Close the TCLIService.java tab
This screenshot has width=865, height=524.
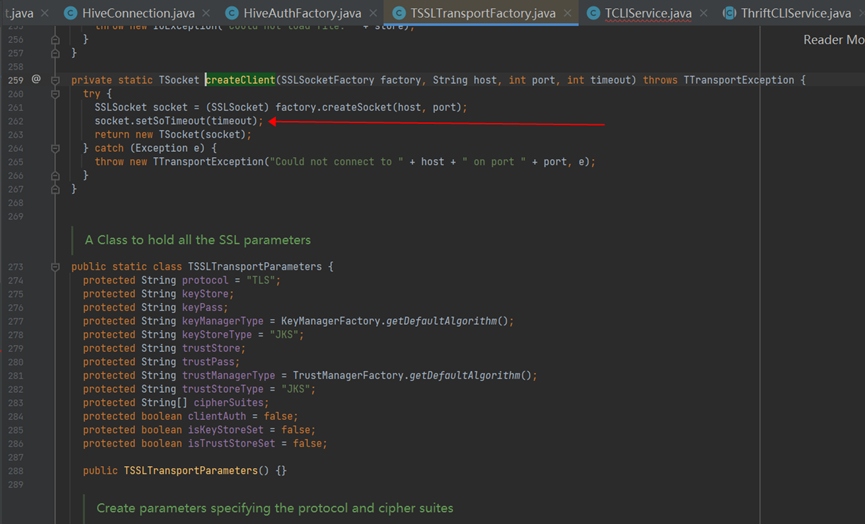pyautogui.click(x=705, y=14)
